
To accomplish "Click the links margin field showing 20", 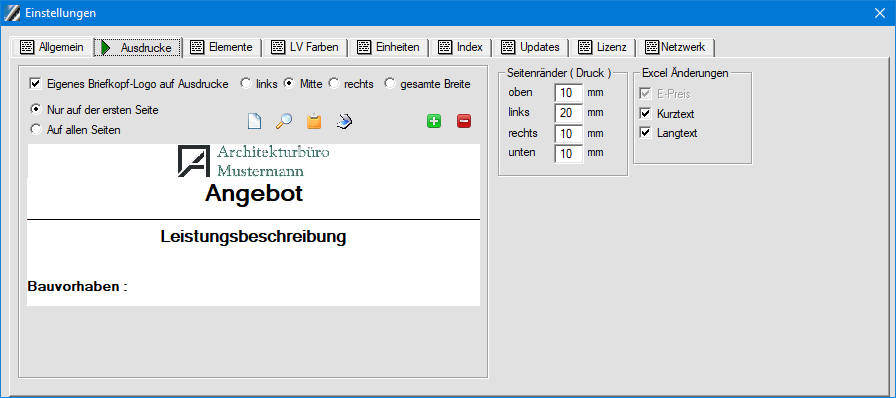I will 568,113.
